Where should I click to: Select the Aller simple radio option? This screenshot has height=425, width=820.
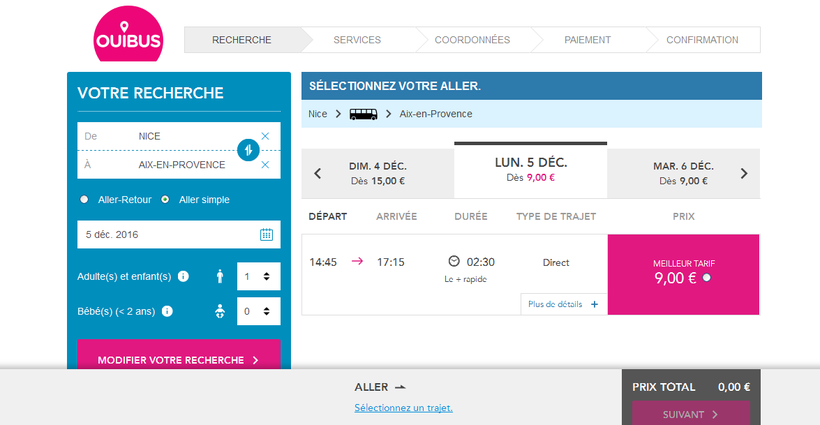(x=165, y=199)
